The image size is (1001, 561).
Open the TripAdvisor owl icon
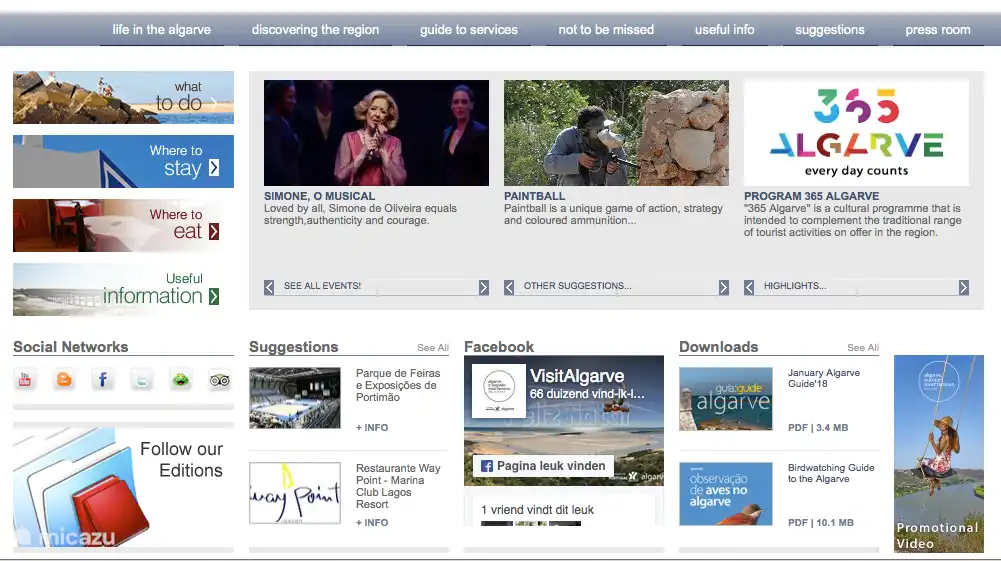[220, 380]
